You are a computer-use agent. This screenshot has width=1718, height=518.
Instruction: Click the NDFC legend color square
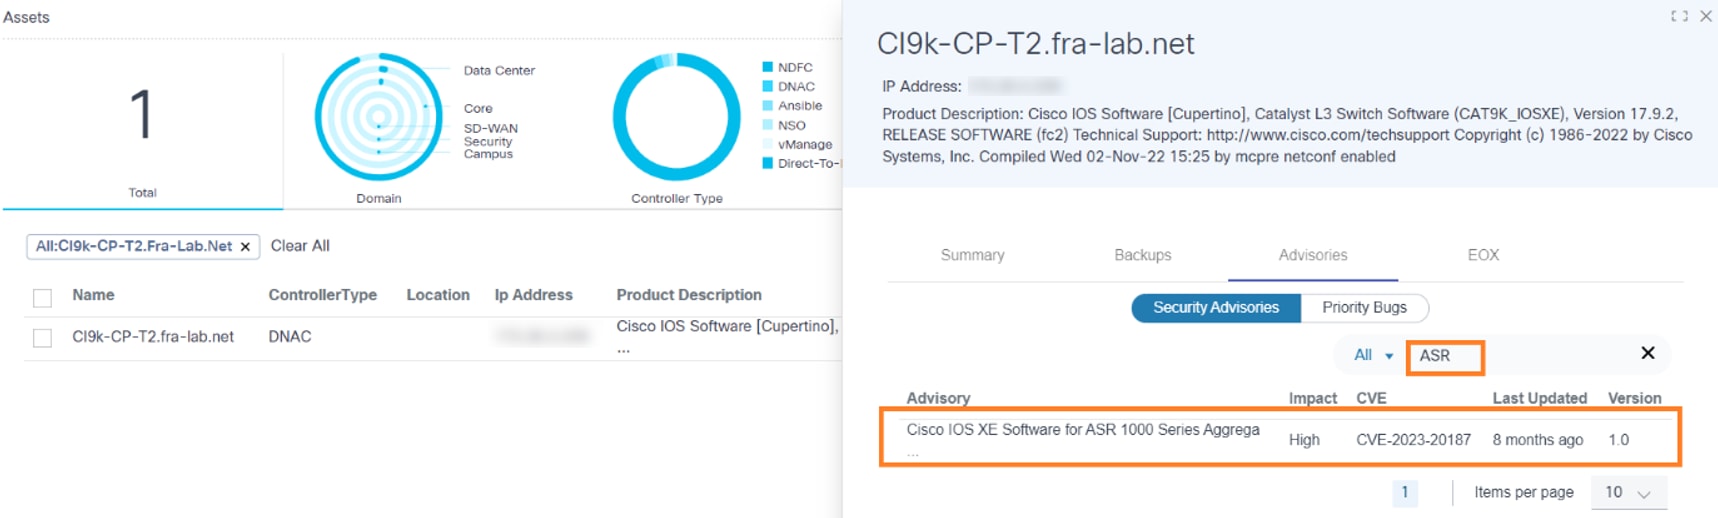click(768, 67)
